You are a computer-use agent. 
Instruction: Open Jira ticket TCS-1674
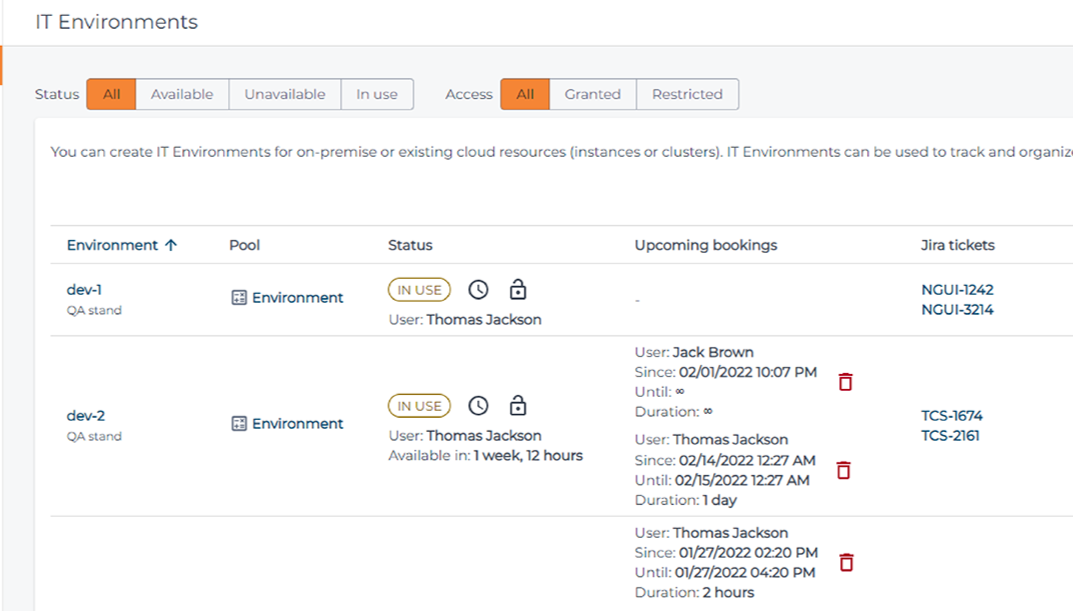(951, 415)
